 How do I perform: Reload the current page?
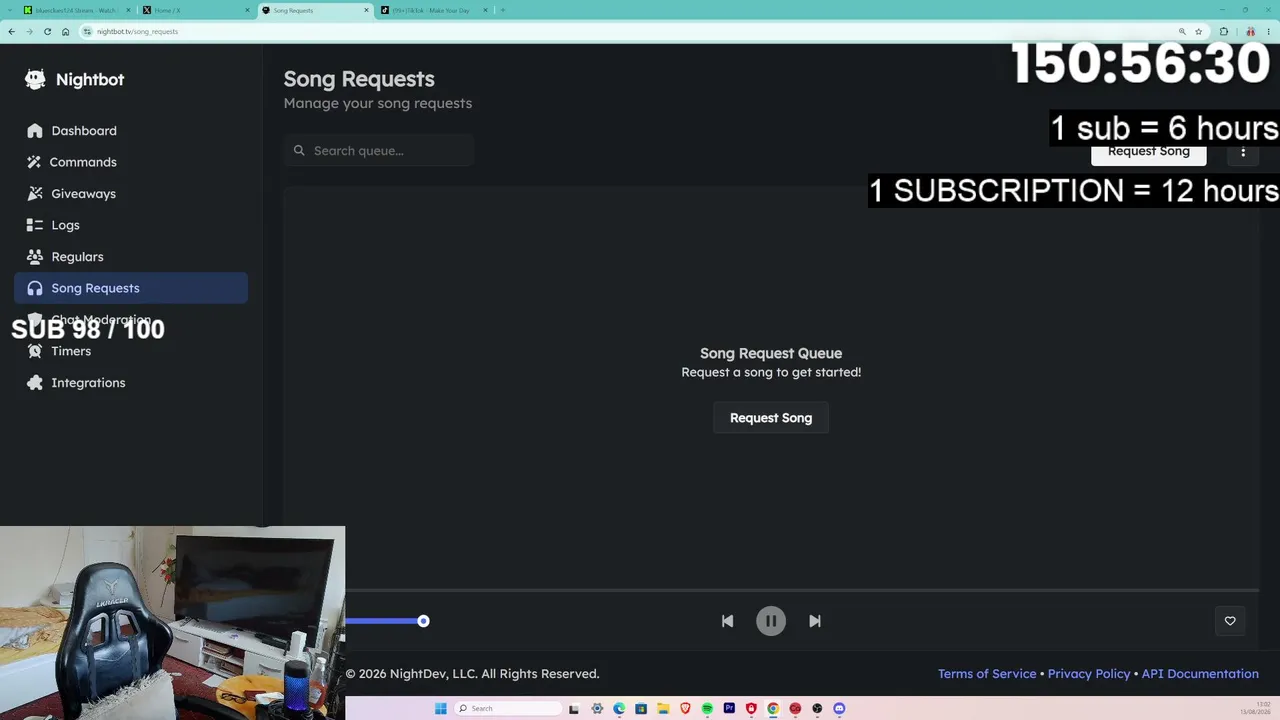coord(47,32)
